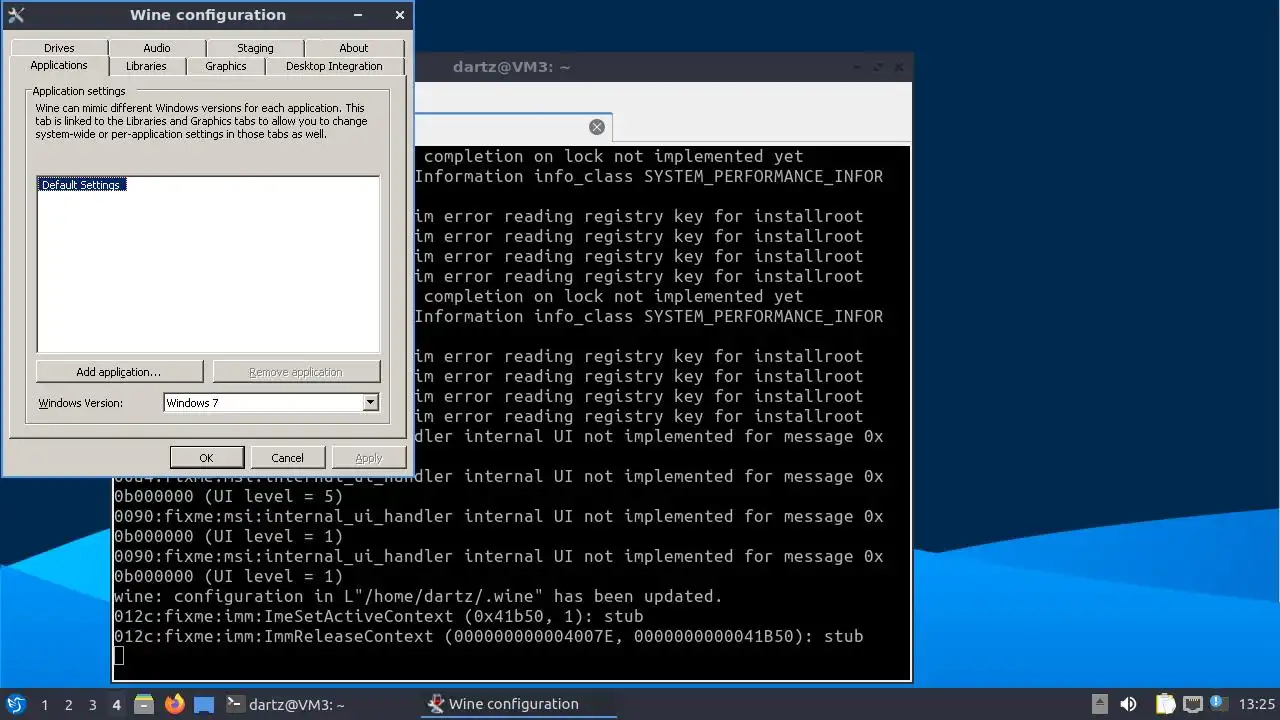This screenshot has width=1280, height=720.
Task: Switch to the Staging tab
Action: click(x=255, y=48)
